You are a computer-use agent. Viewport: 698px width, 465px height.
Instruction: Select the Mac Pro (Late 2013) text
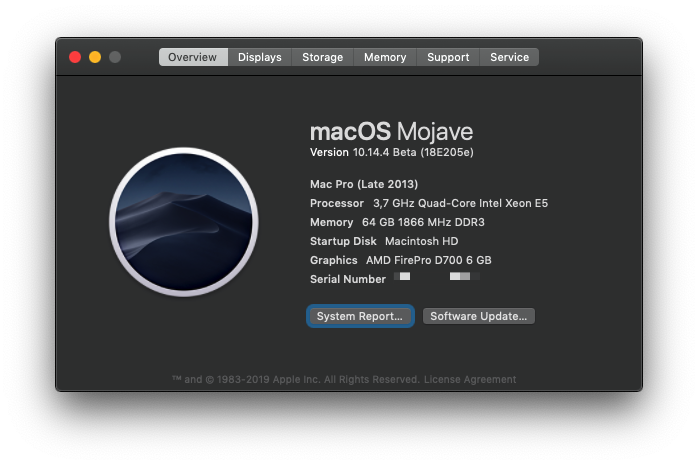(x=364, y=184)
